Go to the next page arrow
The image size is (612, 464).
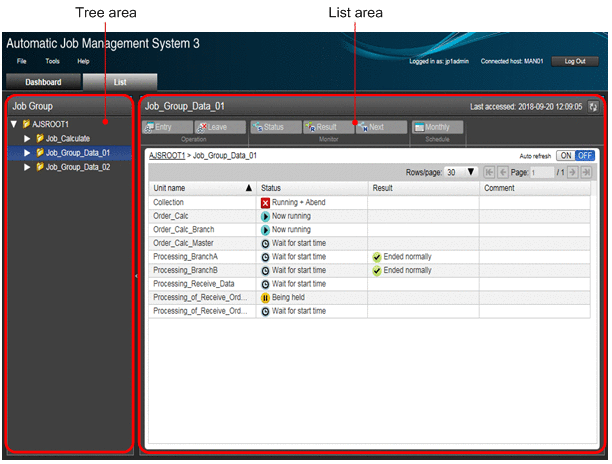point(573,172)
